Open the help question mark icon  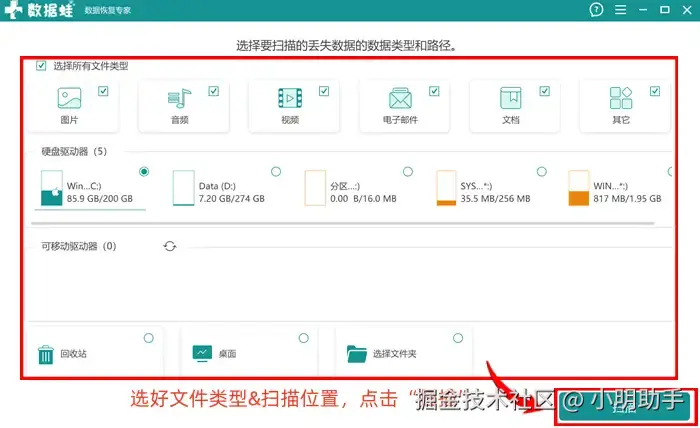point(596,9)
